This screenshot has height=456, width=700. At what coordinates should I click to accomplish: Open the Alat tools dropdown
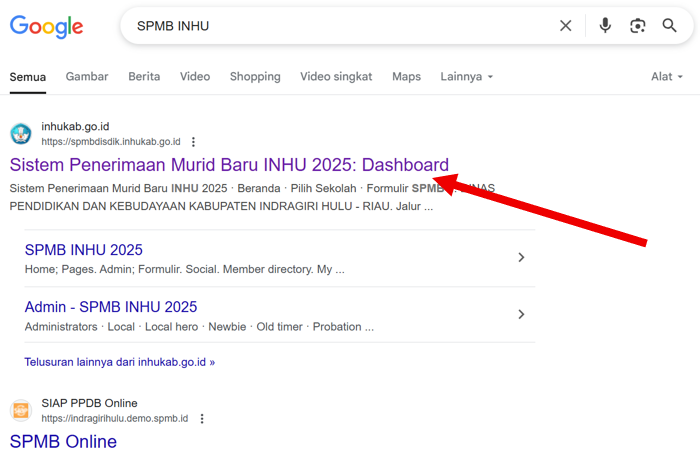[667, 76]
